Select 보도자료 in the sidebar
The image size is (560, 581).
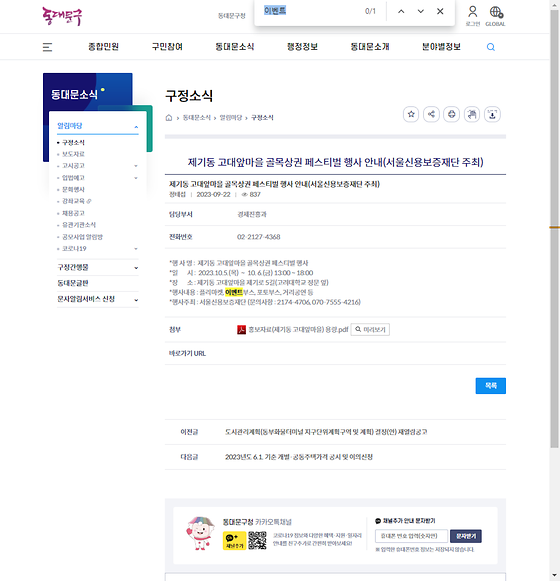click(x=73, y=154)
